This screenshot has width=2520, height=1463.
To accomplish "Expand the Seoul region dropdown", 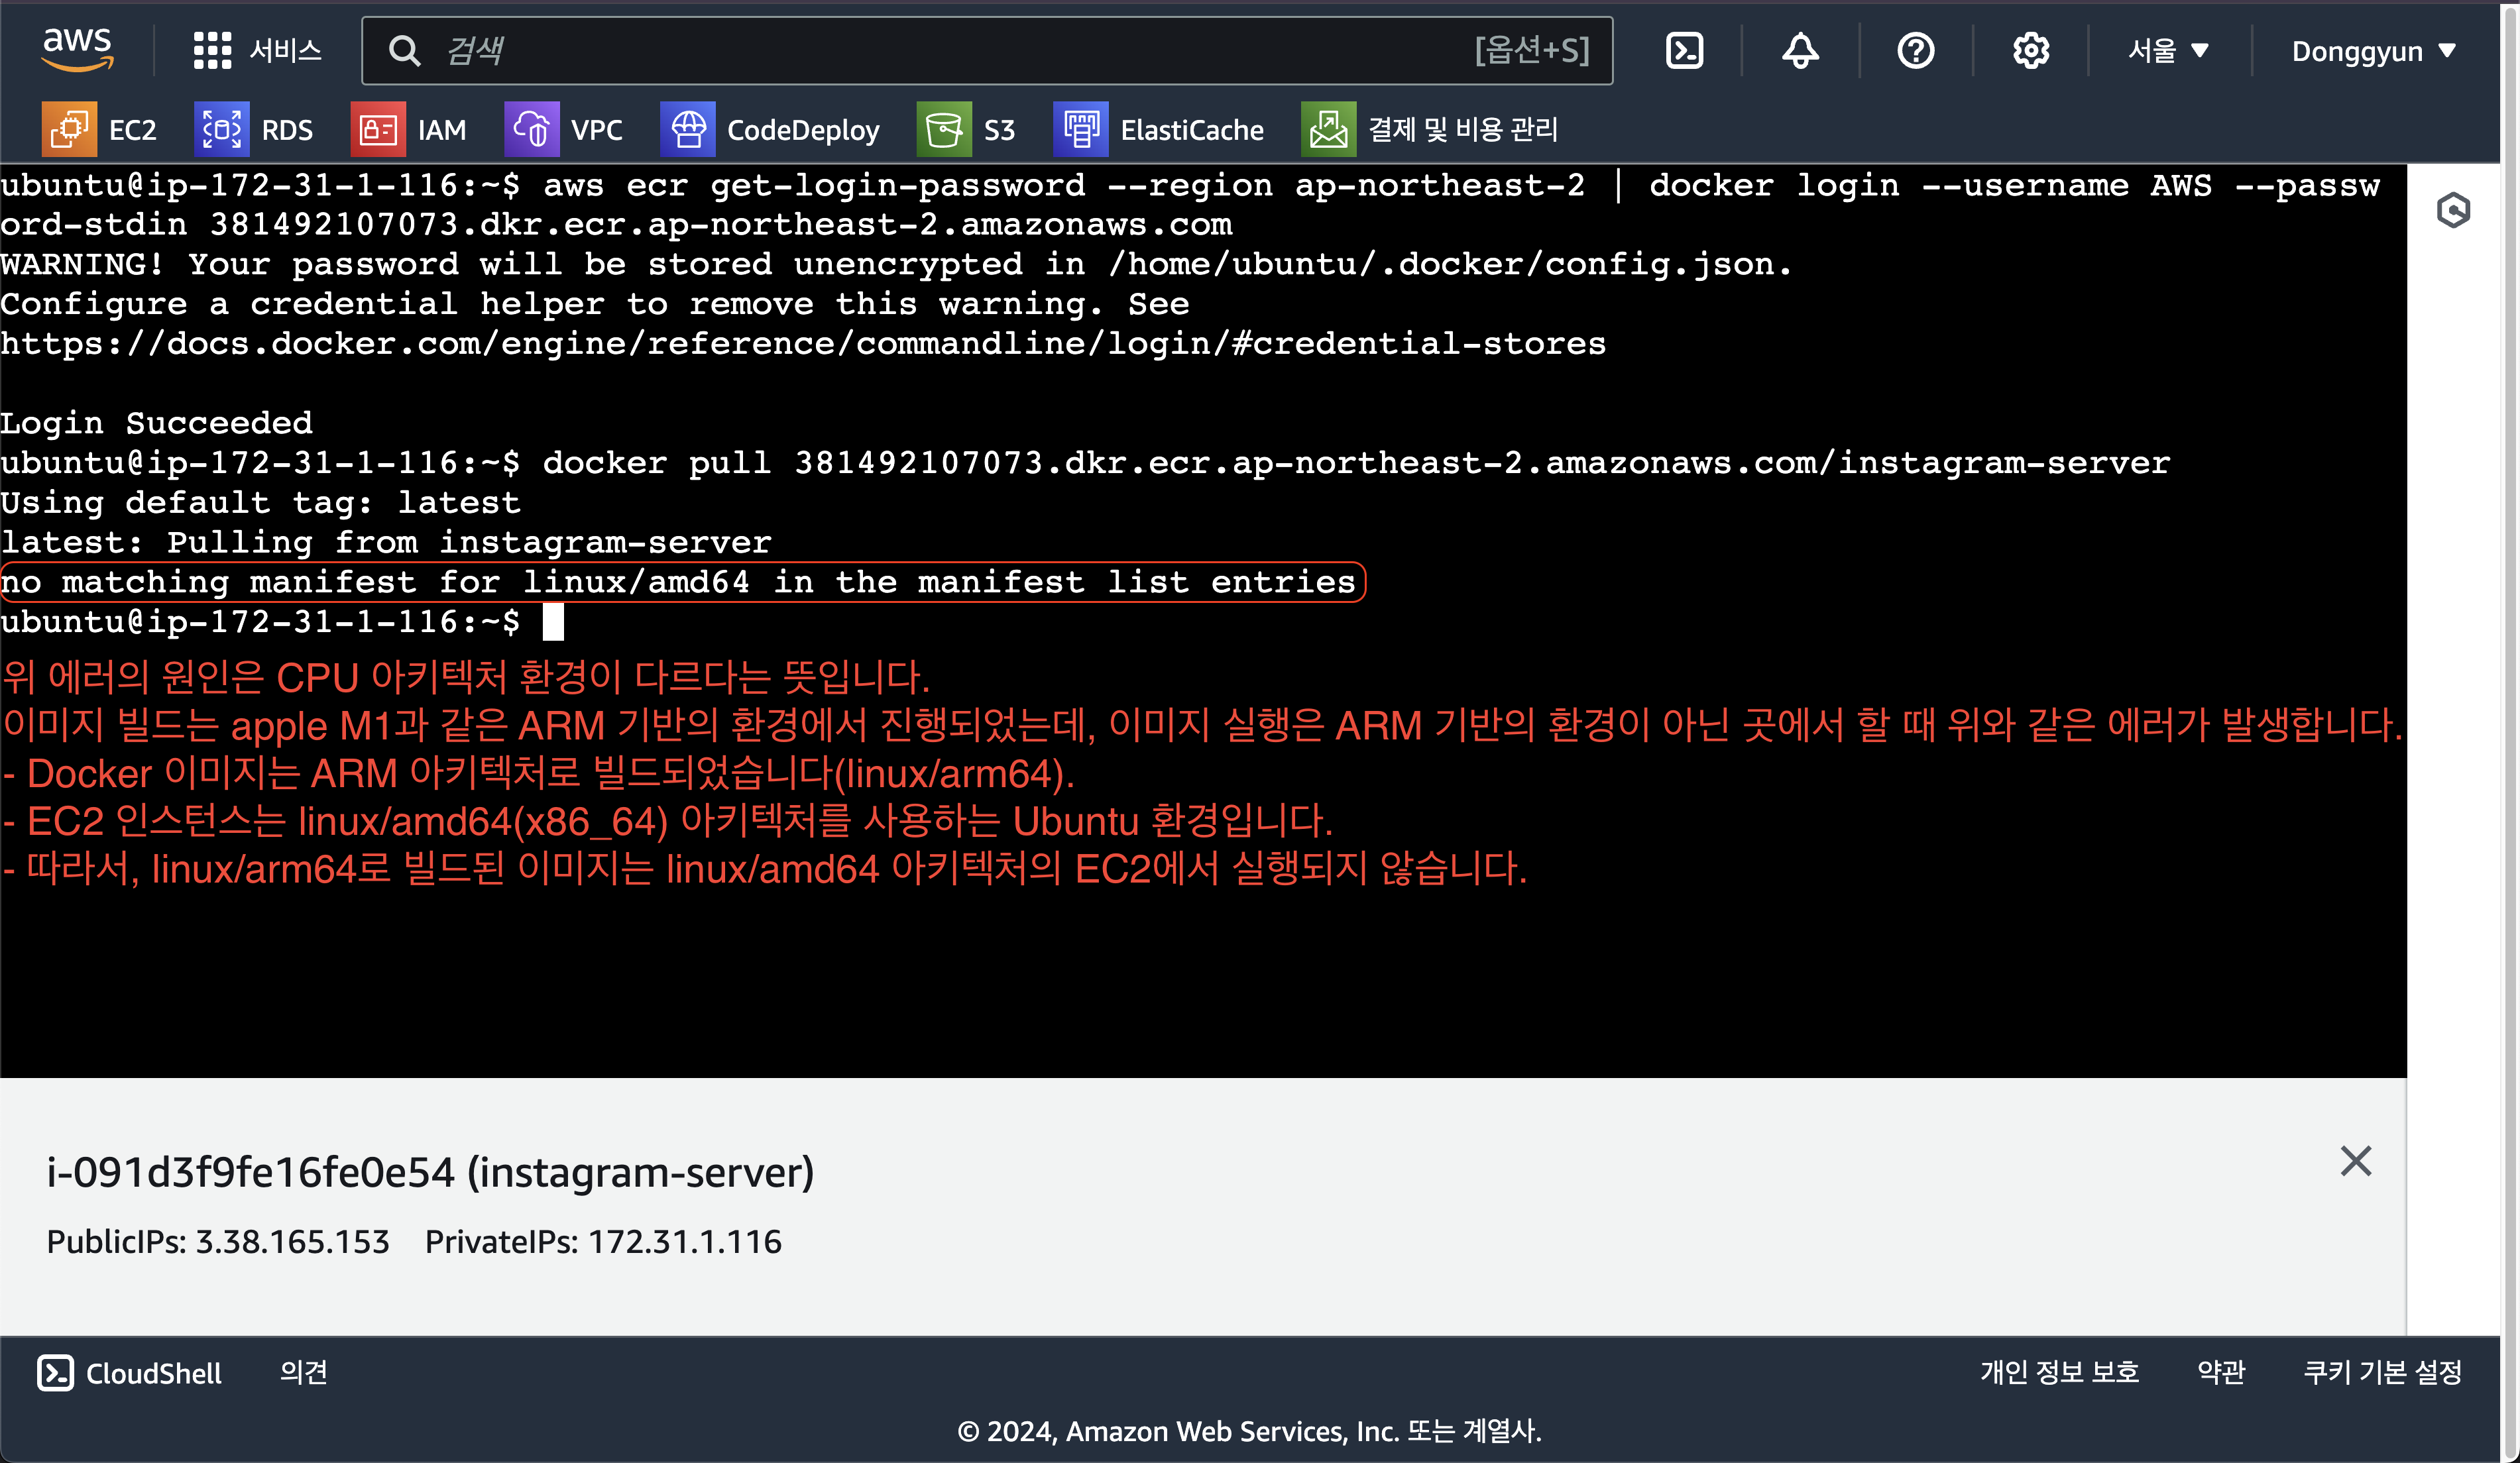I will point(2167,50).
